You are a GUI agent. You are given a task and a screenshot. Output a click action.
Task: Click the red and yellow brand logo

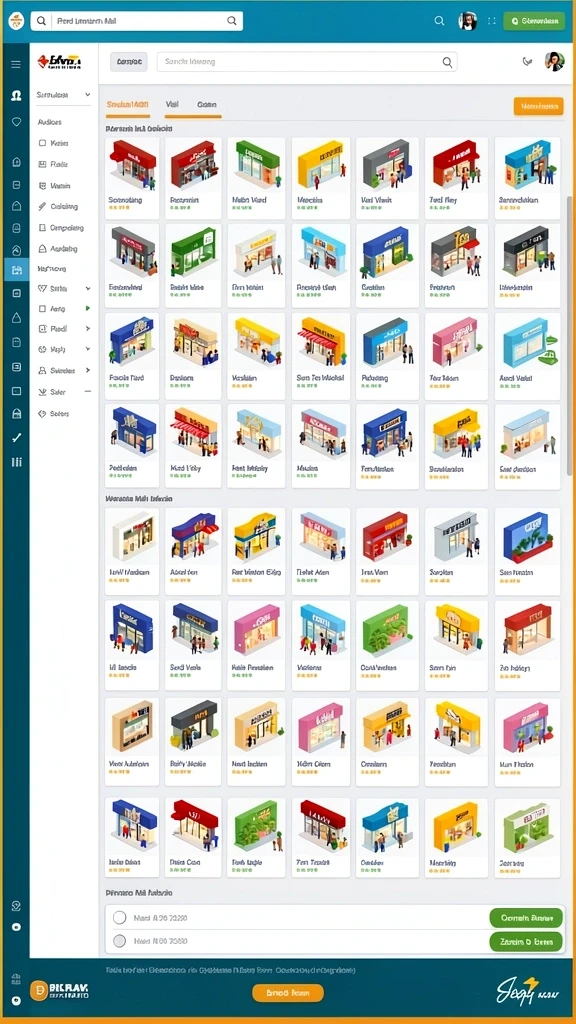click(59, 62)
